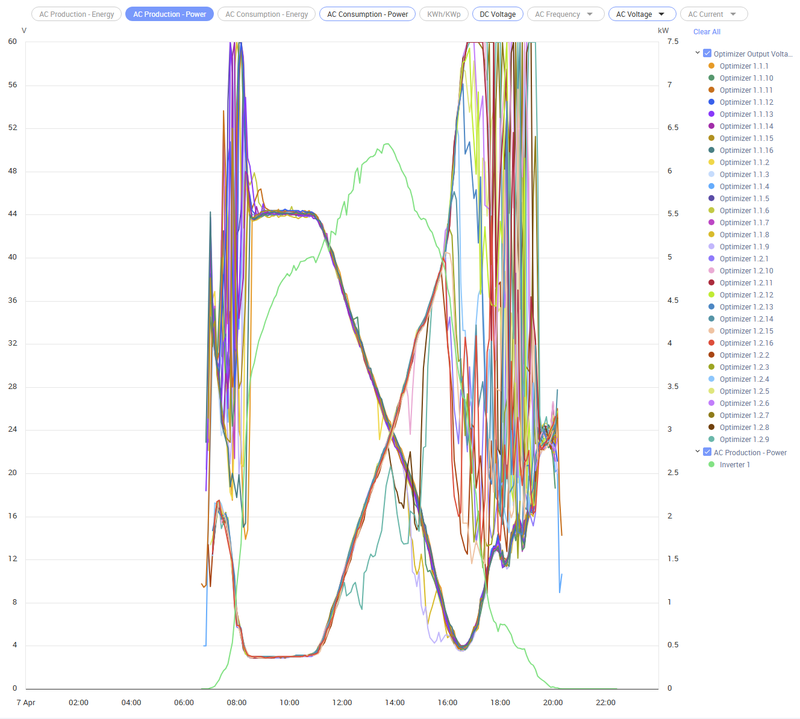Select Optimizer 1.2.11 in the legend

pyautogui.click(x=746, y=283)
